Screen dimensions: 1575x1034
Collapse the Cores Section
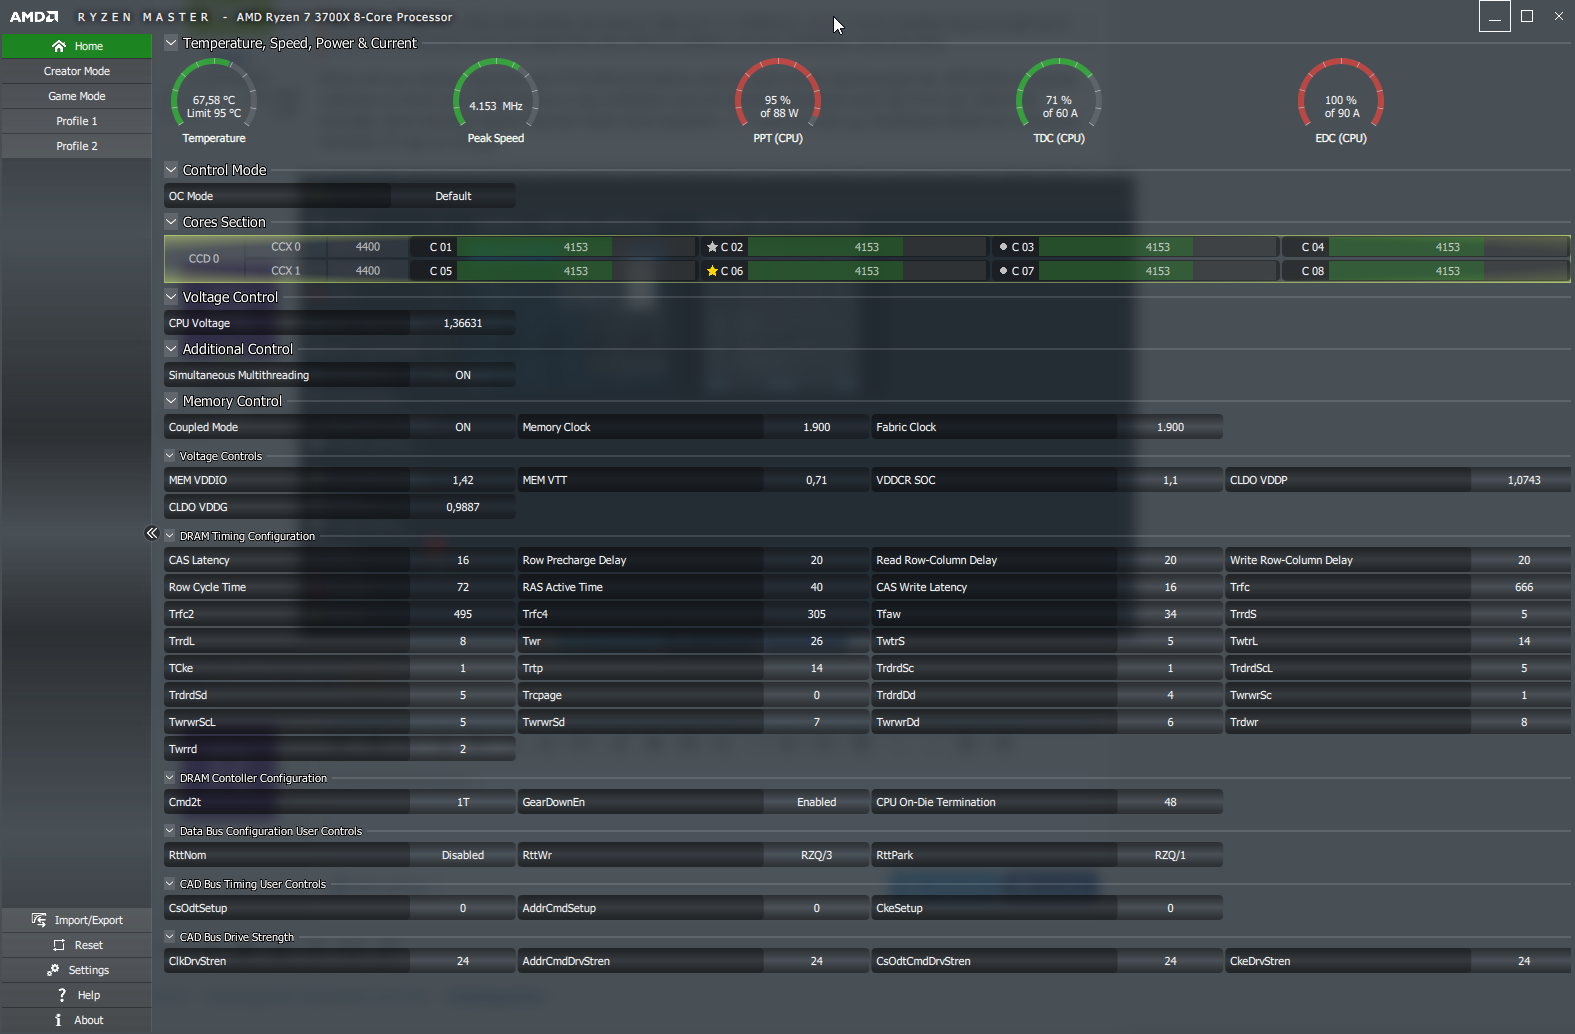pos(171,222)
